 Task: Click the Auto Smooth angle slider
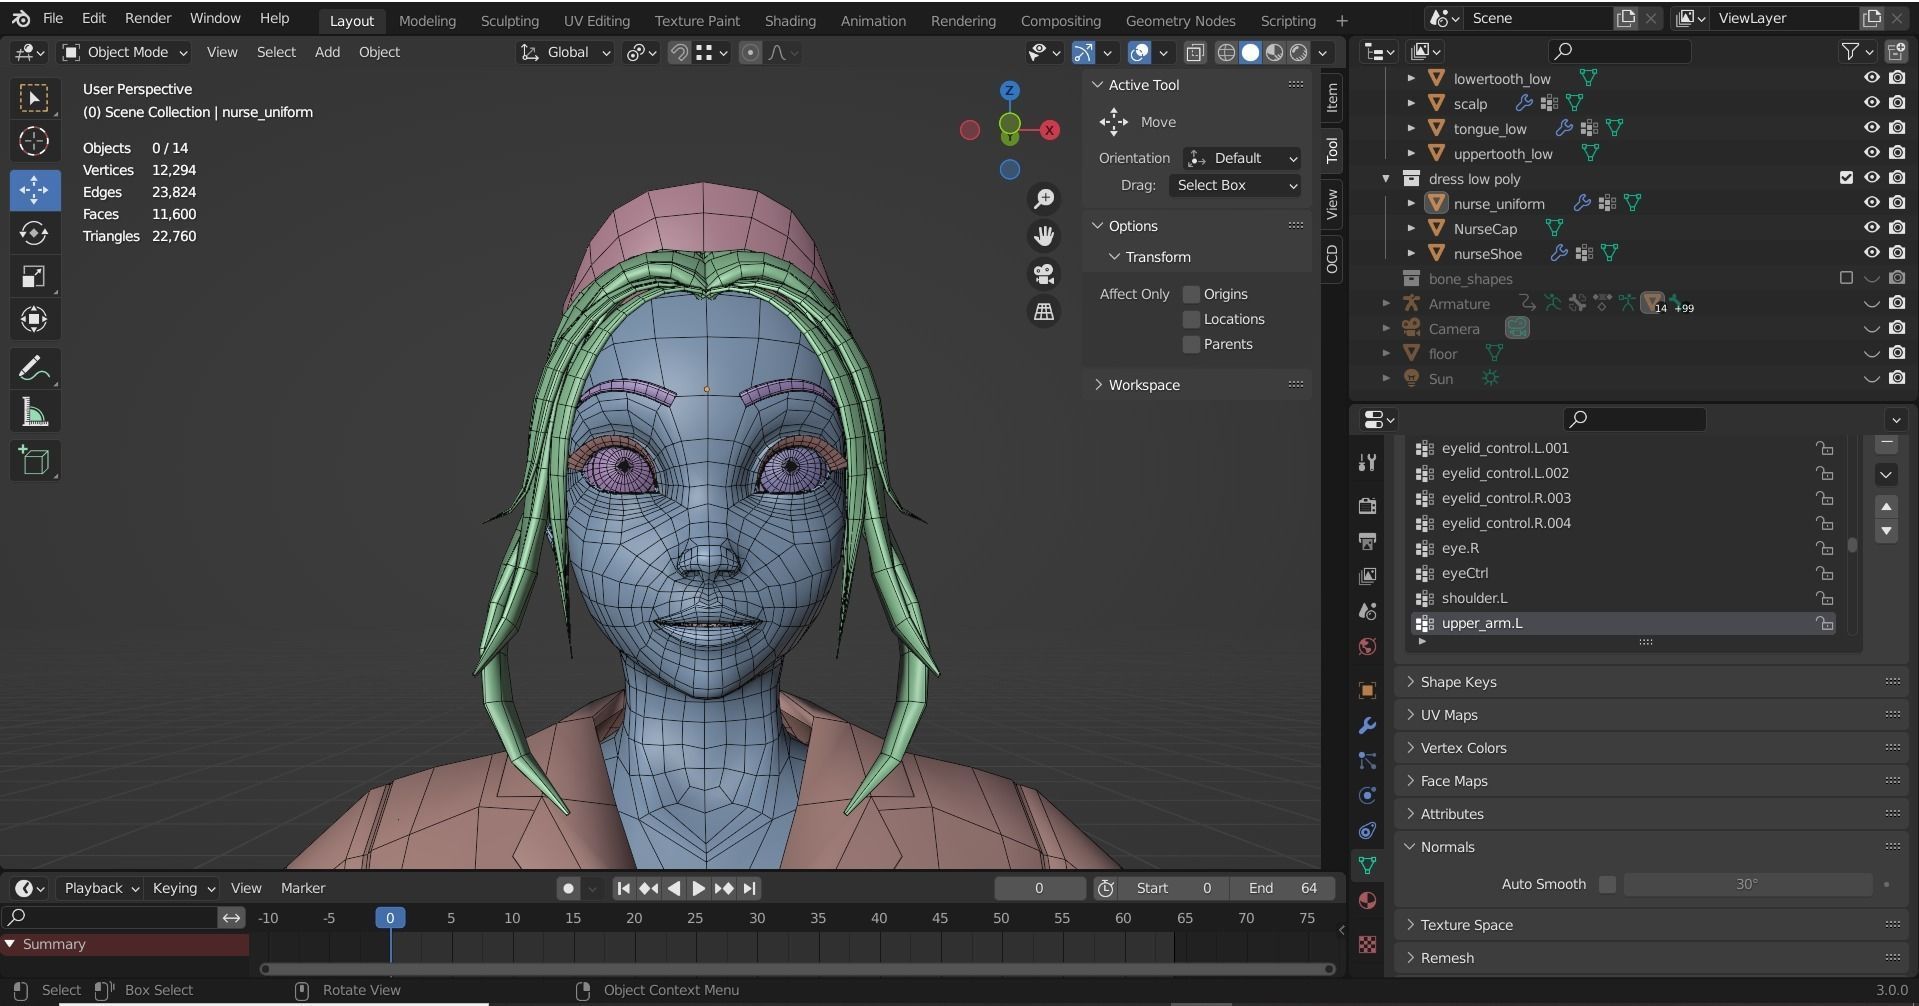1746,884
